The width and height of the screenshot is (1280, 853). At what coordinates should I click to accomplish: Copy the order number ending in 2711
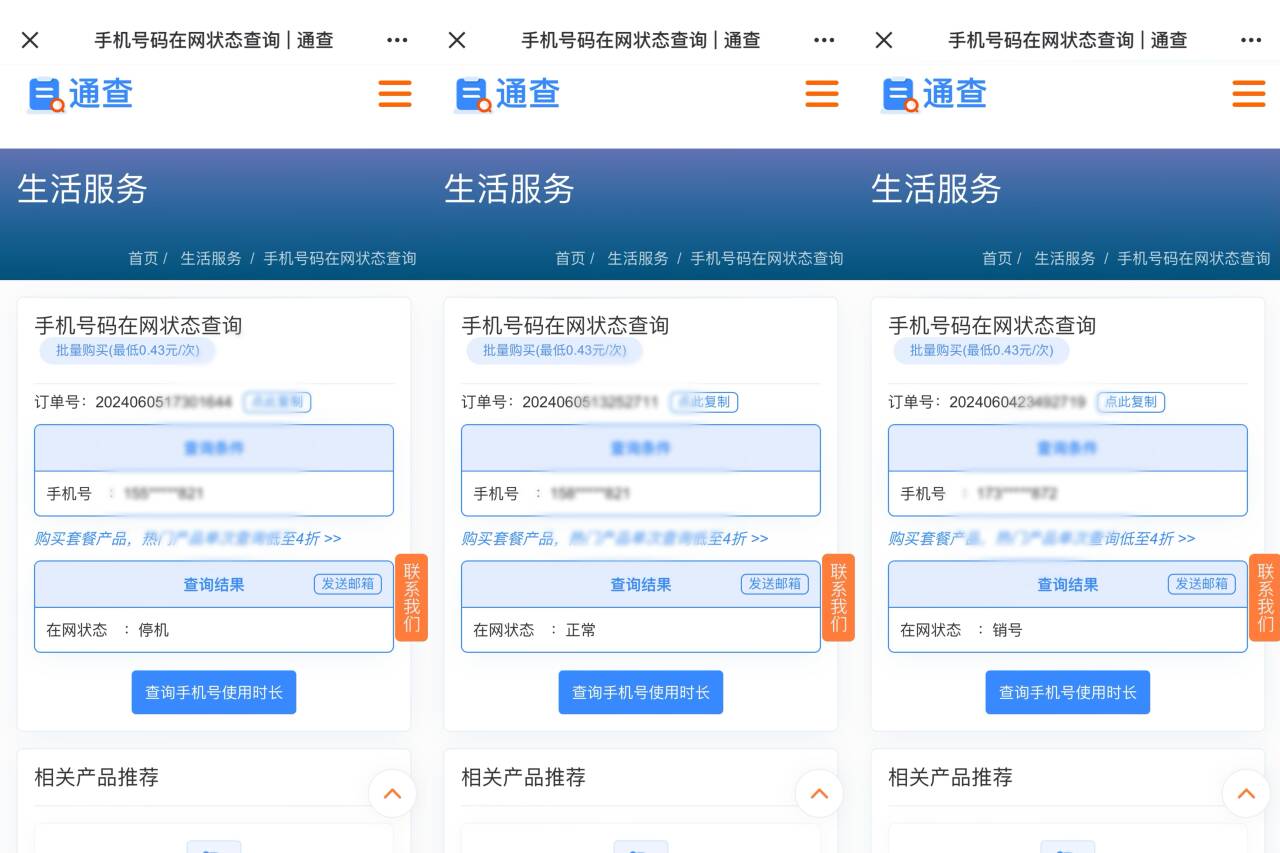704,402
